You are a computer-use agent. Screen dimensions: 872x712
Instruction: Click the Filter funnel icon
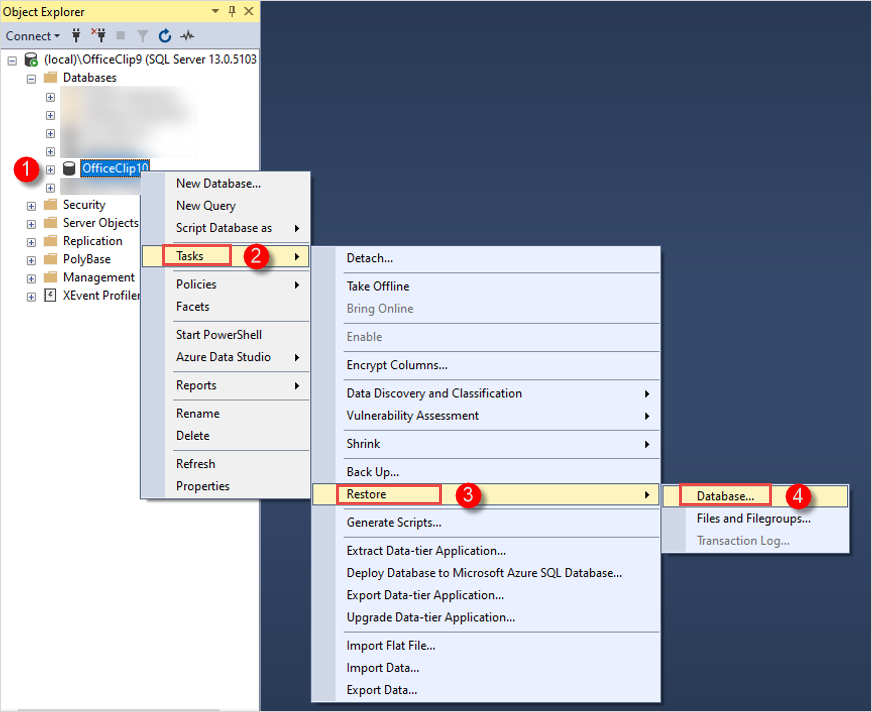click(142, 36)
